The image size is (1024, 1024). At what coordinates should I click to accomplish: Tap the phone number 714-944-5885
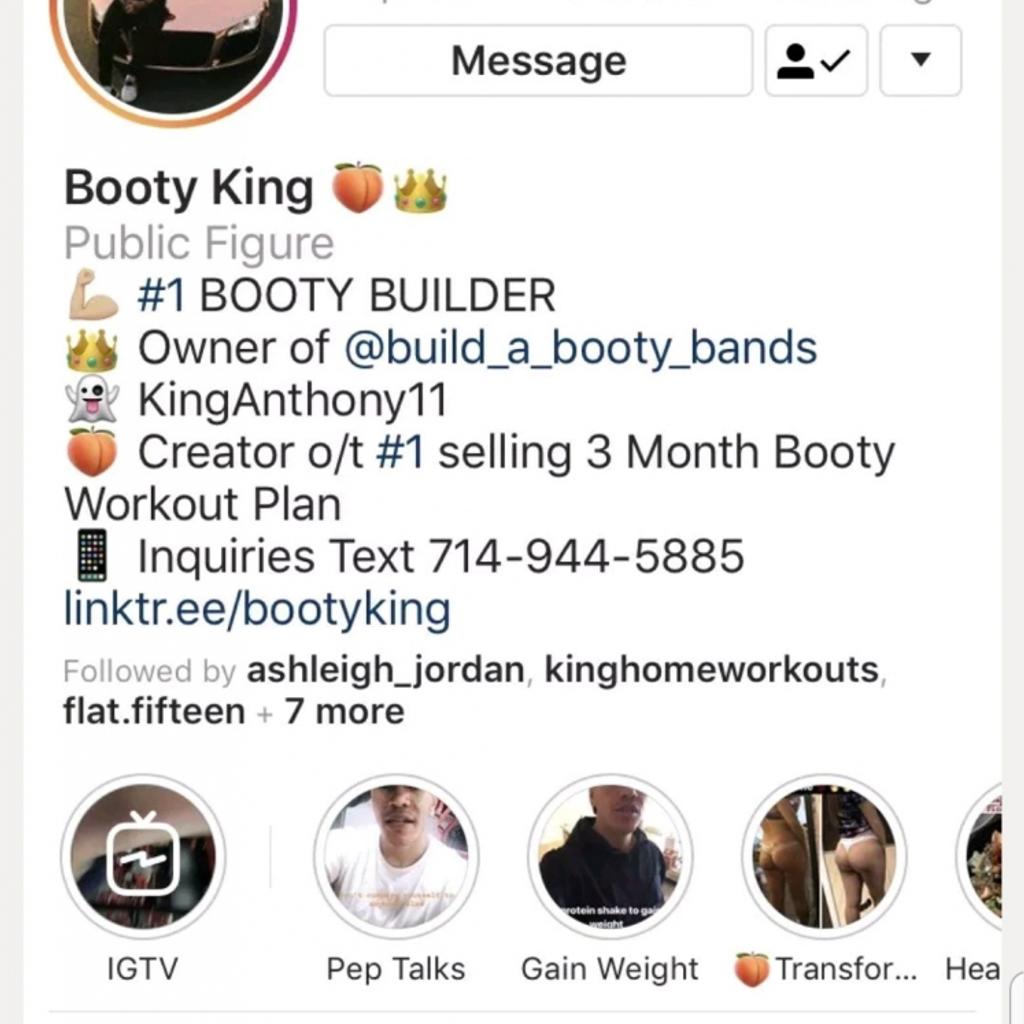(586, 556)
